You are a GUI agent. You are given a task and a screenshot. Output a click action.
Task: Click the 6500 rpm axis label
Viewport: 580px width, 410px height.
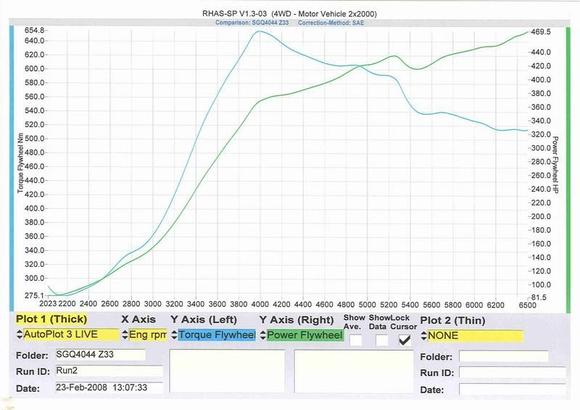[527, 305]
